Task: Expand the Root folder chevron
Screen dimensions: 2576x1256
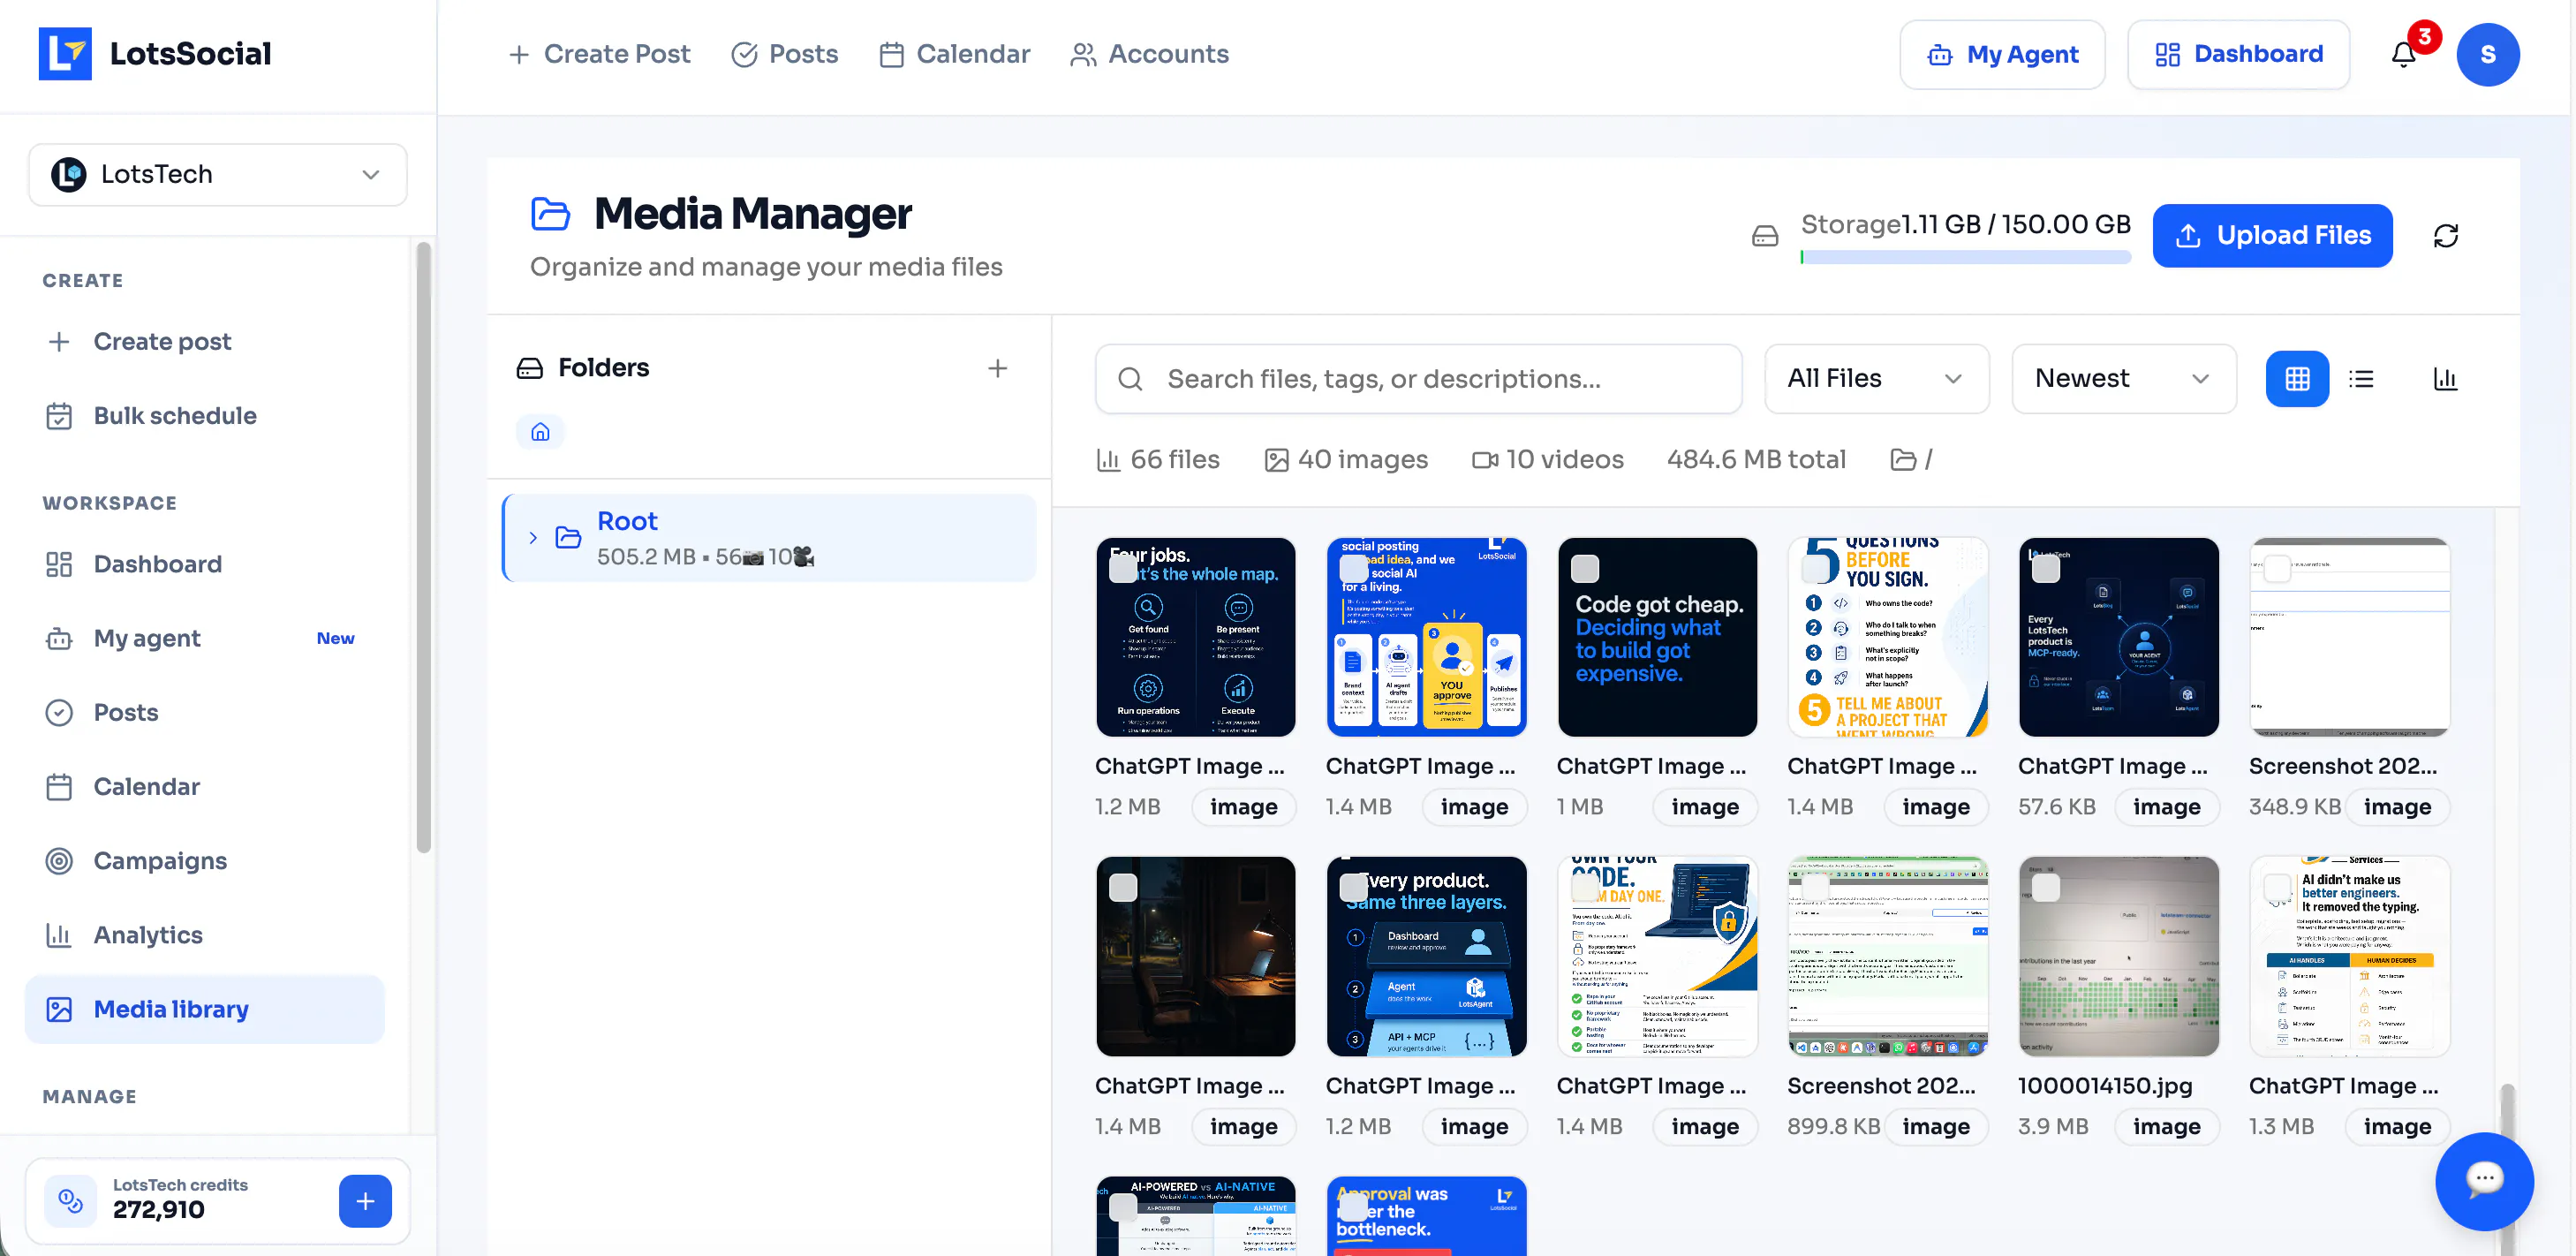Action: (533, 538)
